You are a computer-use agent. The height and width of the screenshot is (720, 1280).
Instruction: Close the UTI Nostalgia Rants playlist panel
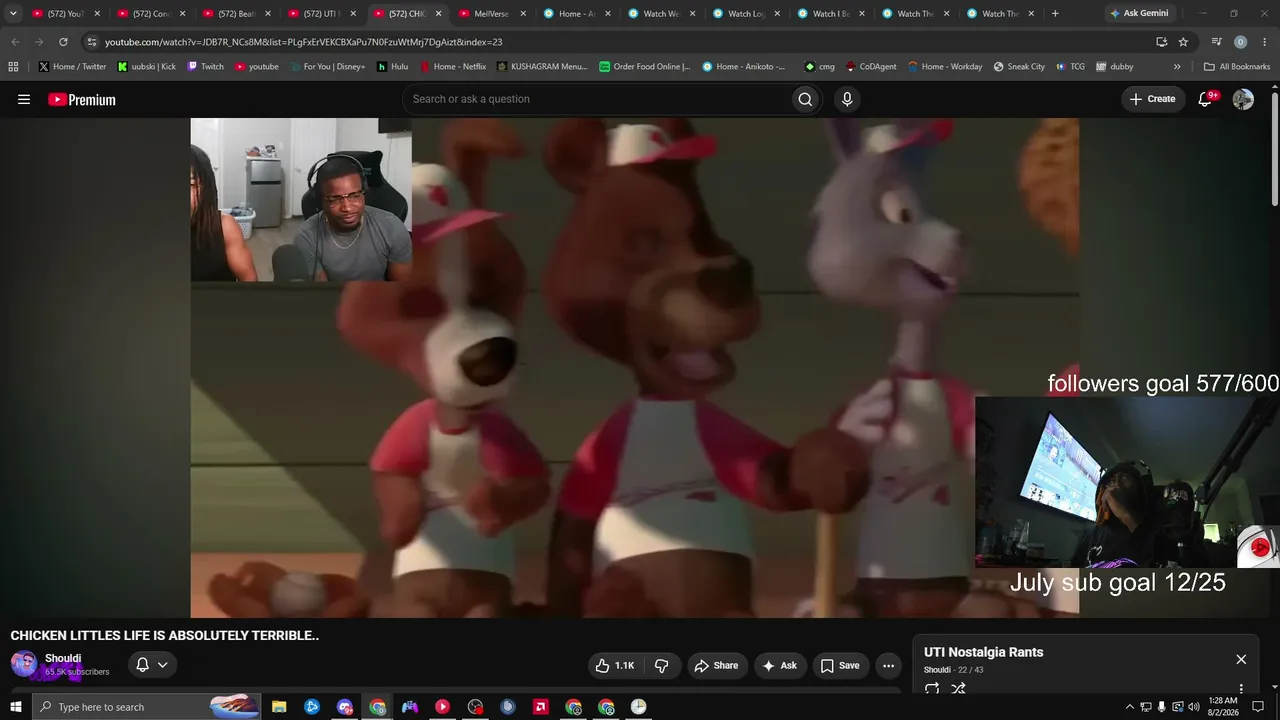tap(1241, 659)
